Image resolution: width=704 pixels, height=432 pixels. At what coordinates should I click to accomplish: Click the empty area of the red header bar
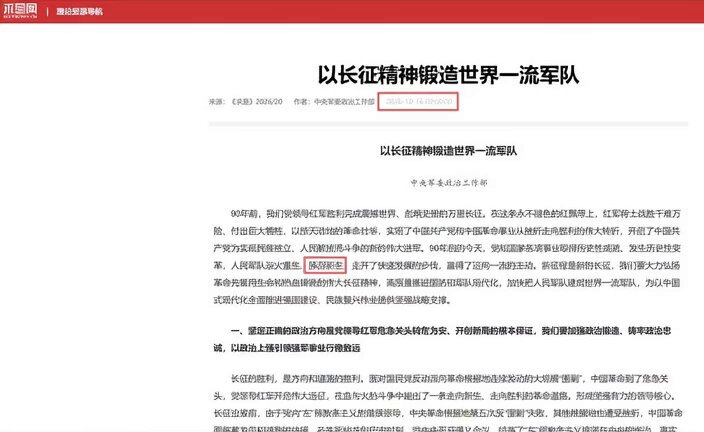click(x=404, y=11)
